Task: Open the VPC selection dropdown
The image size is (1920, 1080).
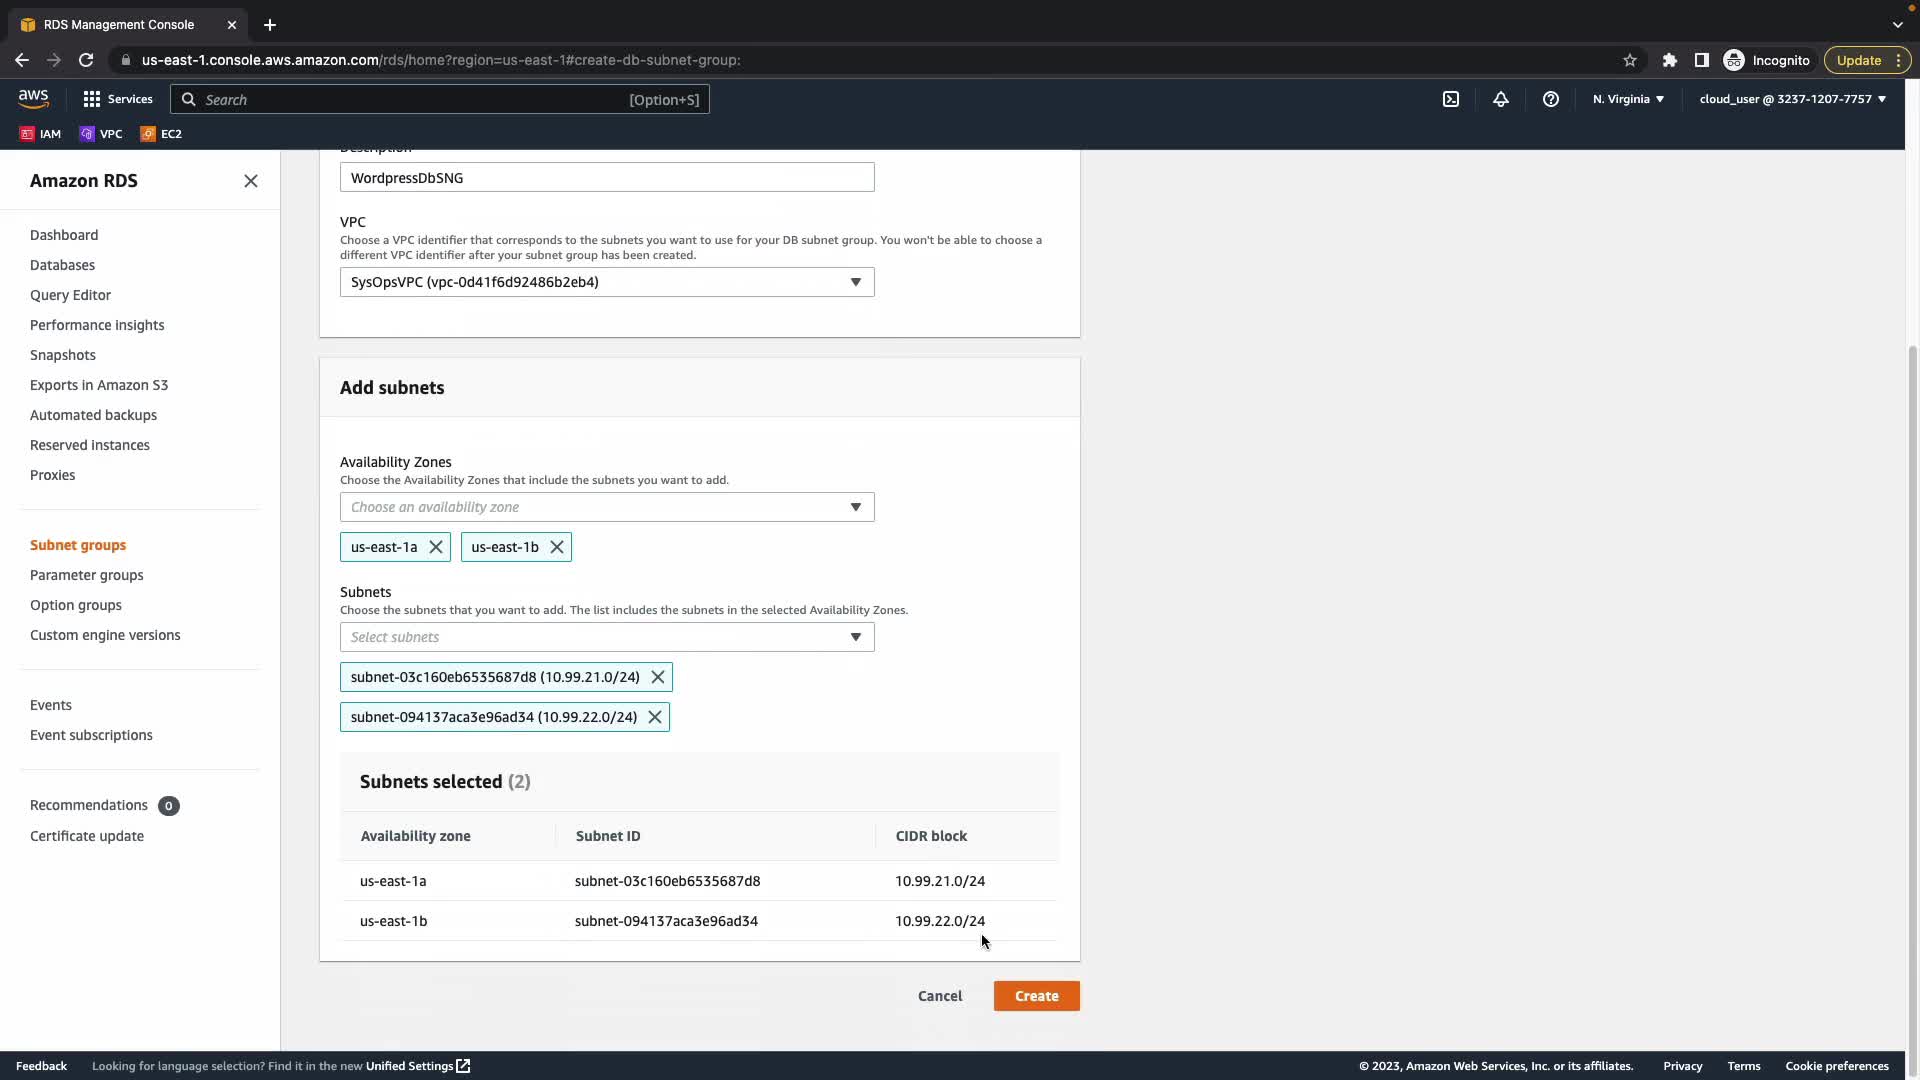Action: click(606, 282)
